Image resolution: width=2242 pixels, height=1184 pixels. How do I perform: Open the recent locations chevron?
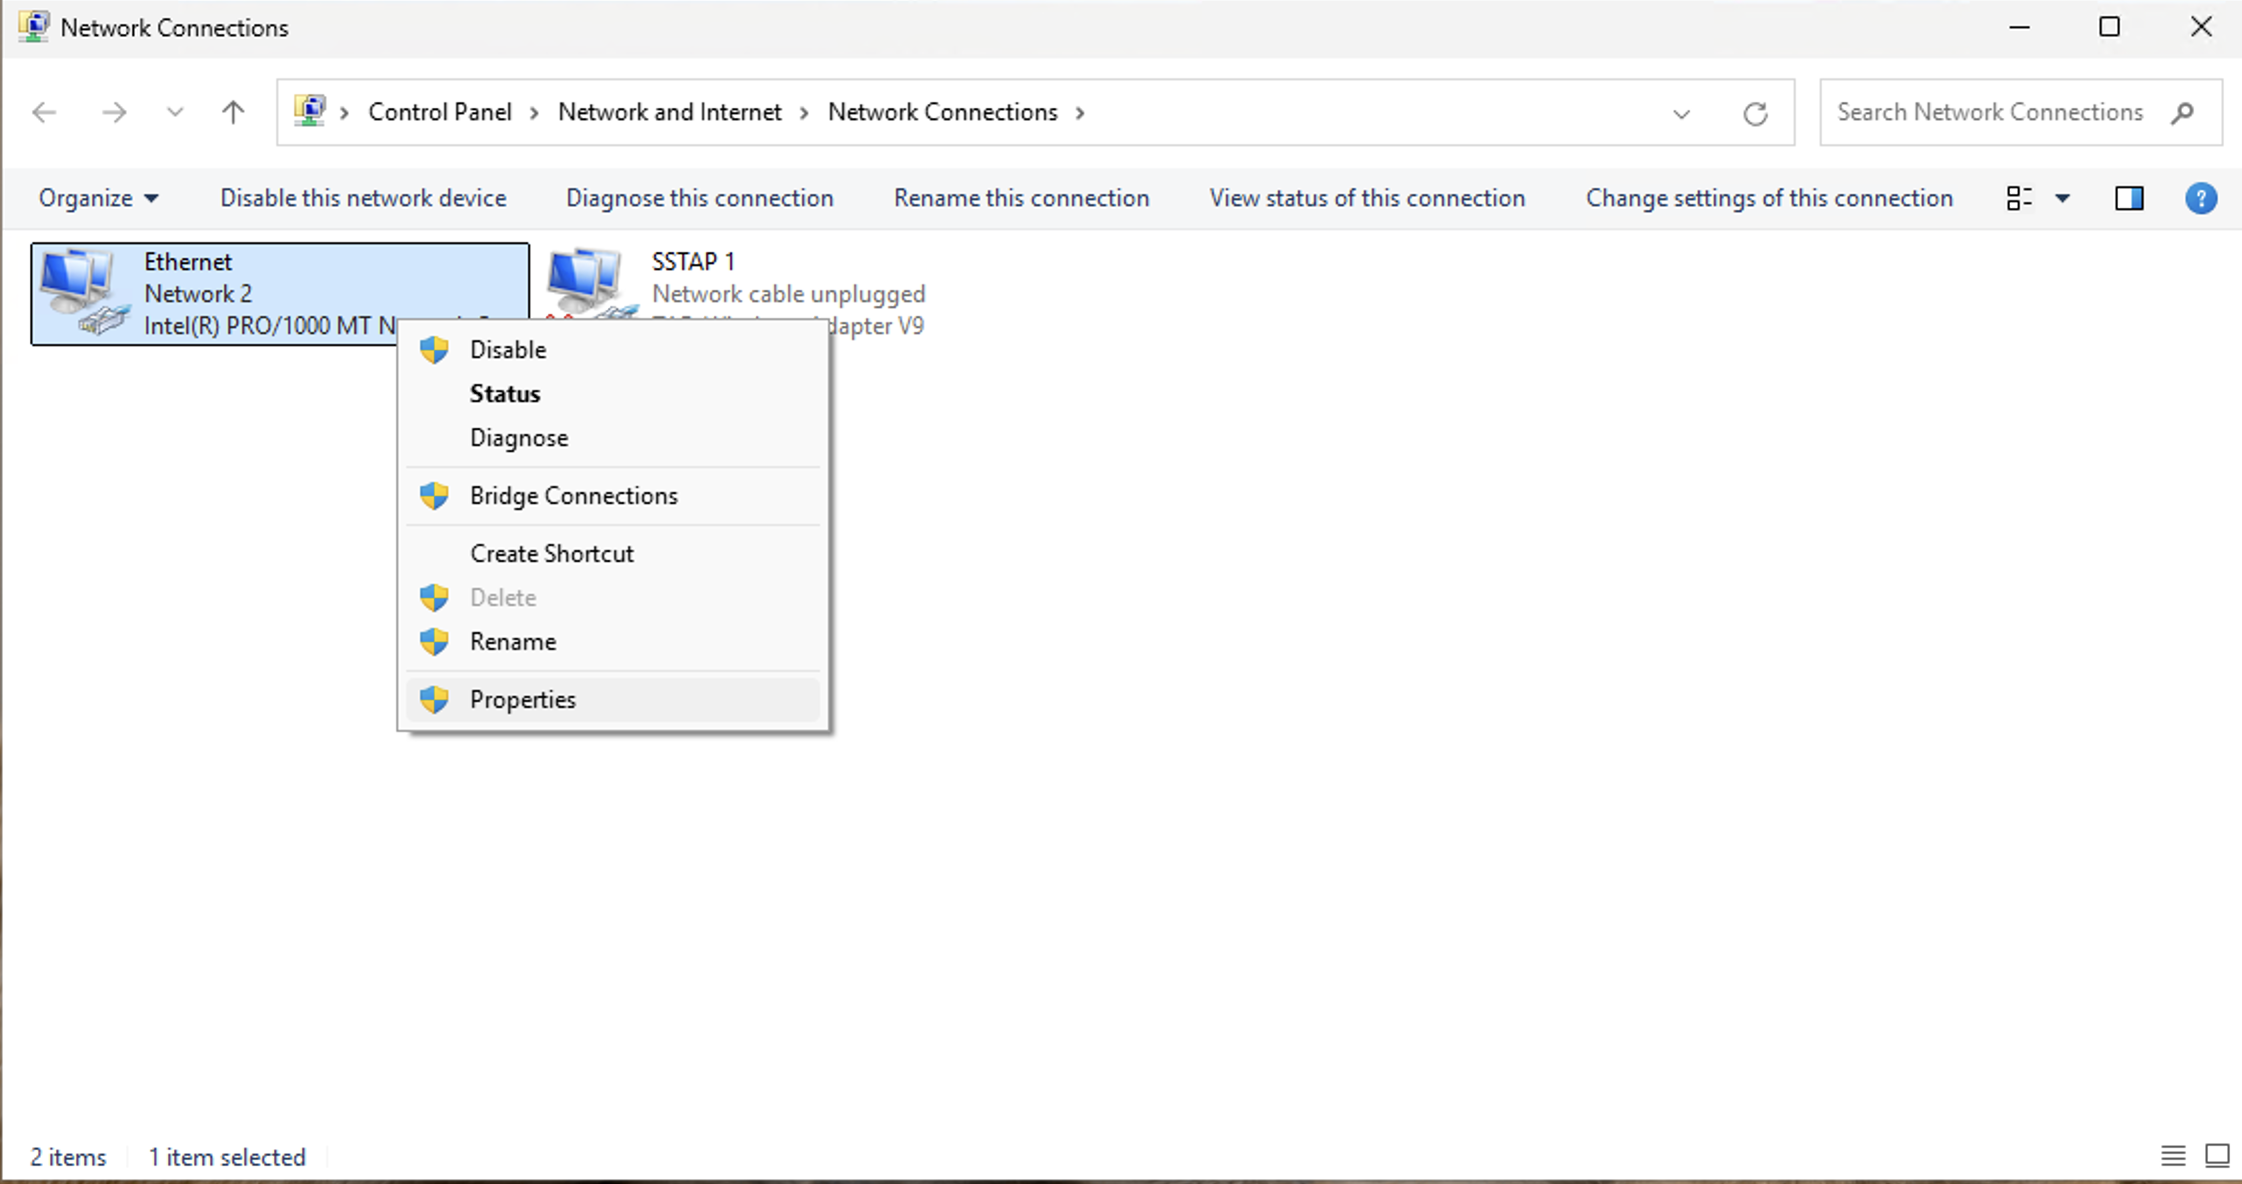pyautogui.click(x=175, y=112)
